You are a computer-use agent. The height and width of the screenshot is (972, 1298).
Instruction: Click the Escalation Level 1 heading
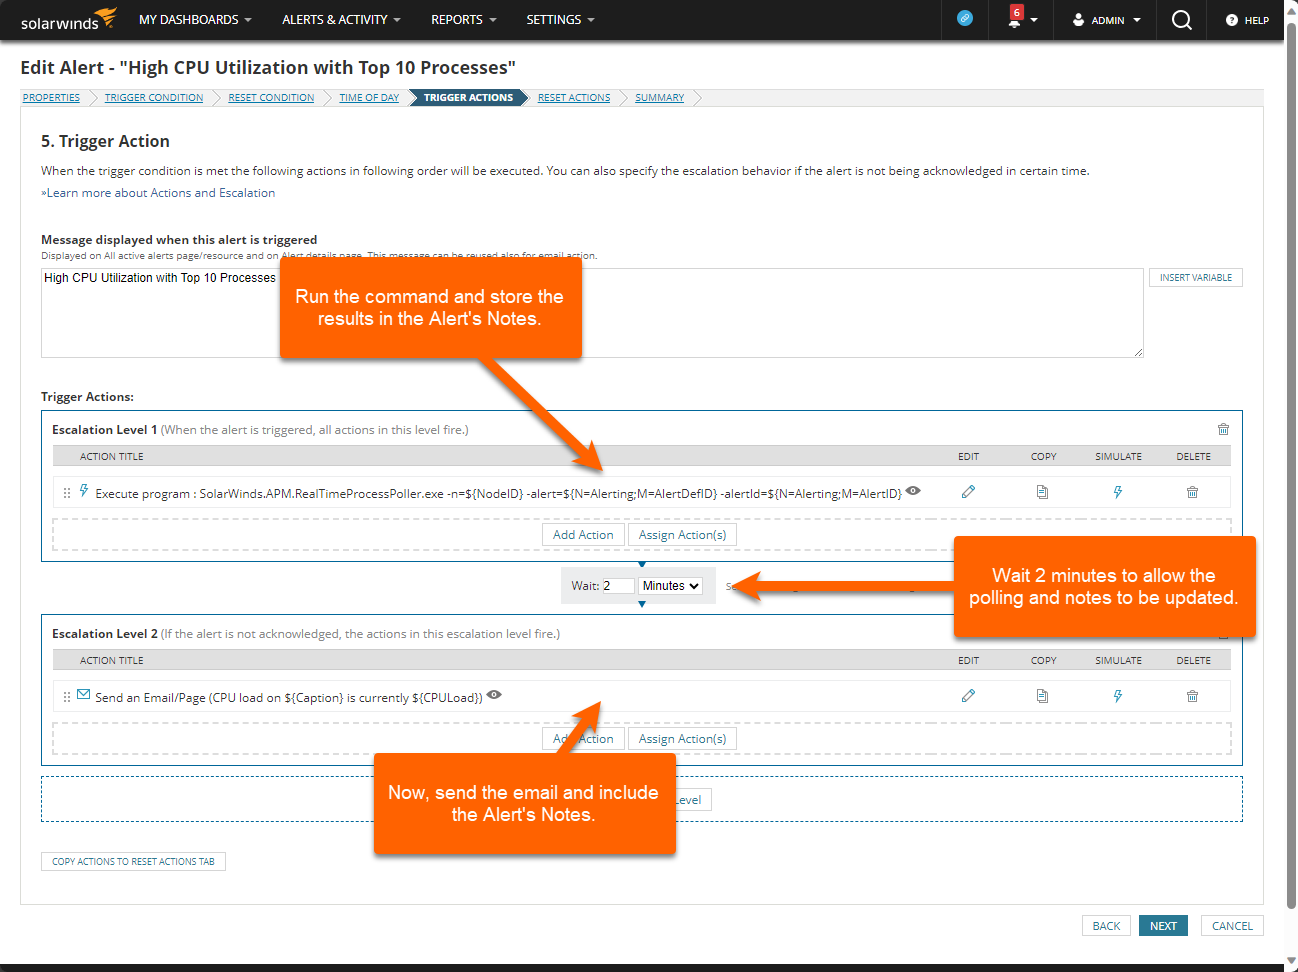105,430
